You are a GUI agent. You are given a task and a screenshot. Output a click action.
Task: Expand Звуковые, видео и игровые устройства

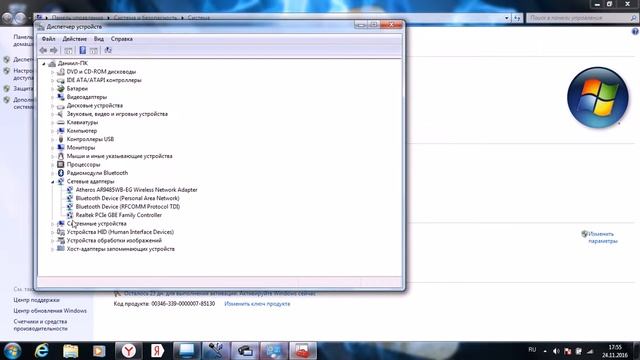52,114
